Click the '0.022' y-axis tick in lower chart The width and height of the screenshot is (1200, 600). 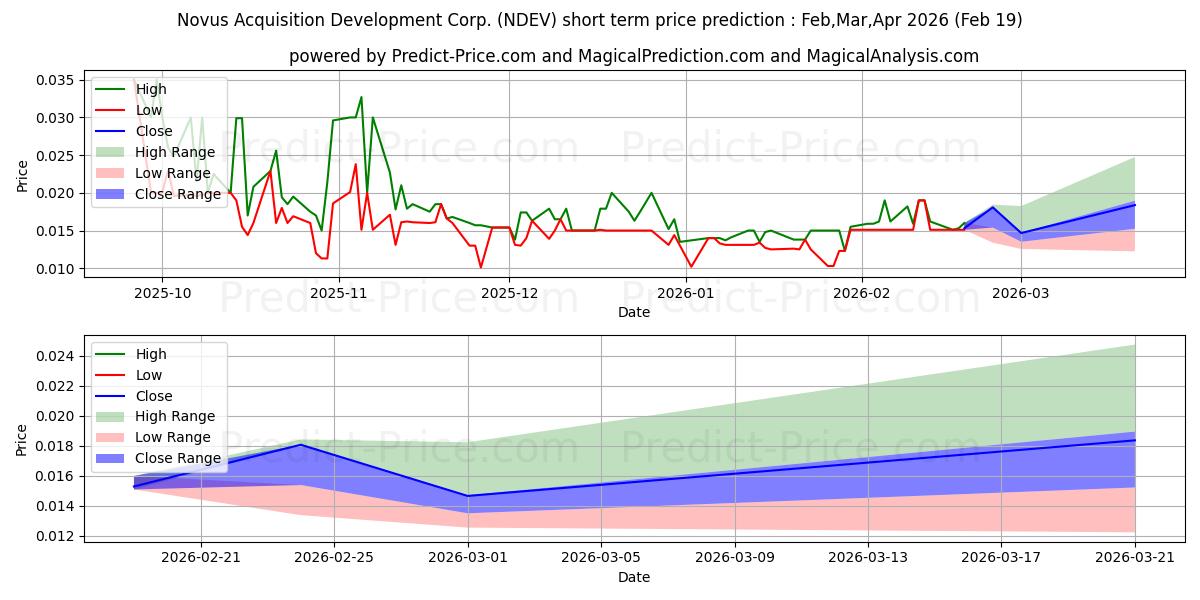click(x=57, y=386)
